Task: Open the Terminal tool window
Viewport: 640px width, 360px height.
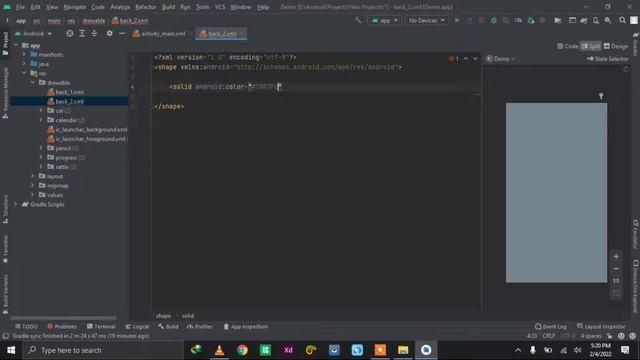Action: 101,327
